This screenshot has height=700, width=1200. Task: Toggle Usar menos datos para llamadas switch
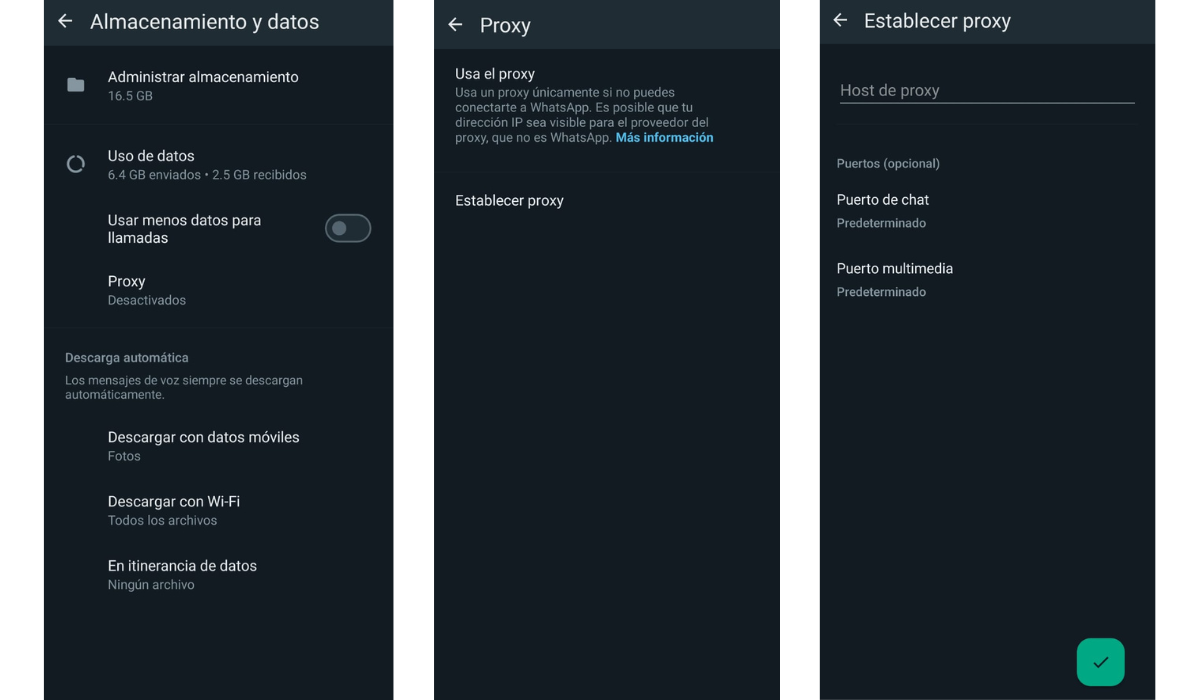347,229
